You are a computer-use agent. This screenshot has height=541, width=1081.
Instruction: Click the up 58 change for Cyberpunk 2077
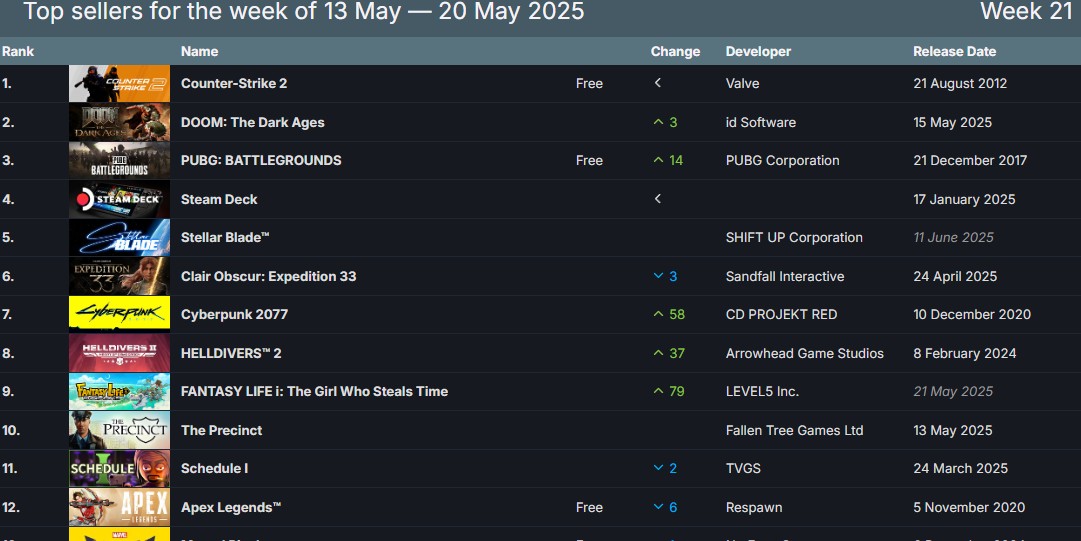click(669, 315)
